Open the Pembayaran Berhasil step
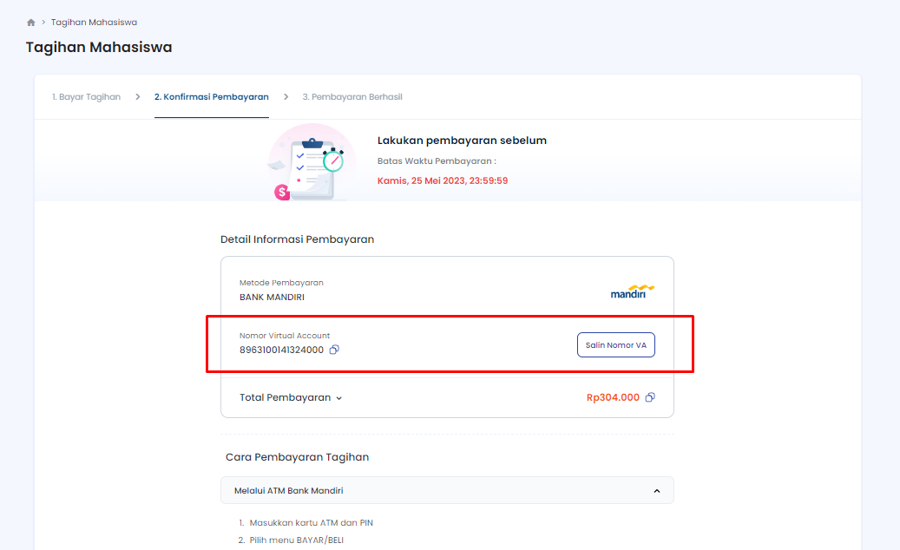The height and width of the screenshot is (550, 900). pyautogui.click(x=352, y=97)
